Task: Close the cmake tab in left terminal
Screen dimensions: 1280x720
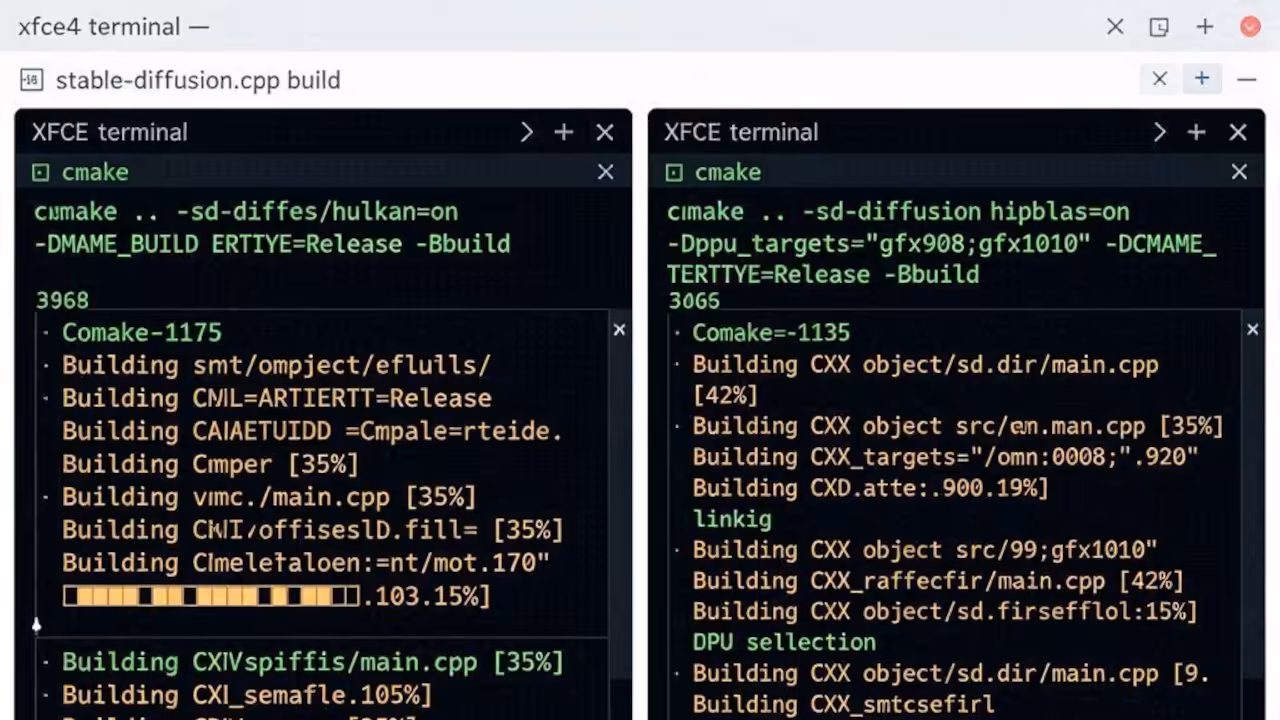Action: tap(605, 172)
